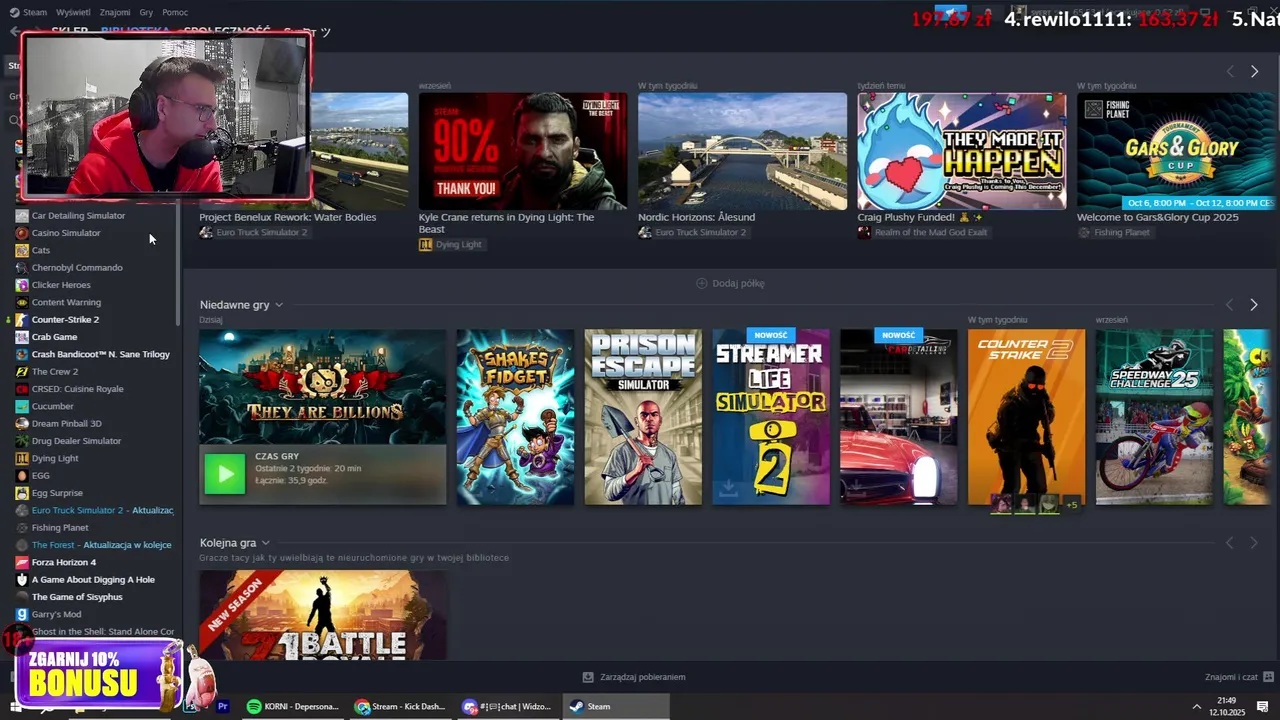Open the Chrome Stream - Kick Dashboard taskbar item
The width and height of the screenshot is (1280, 720).
click(x=402, y=706)
